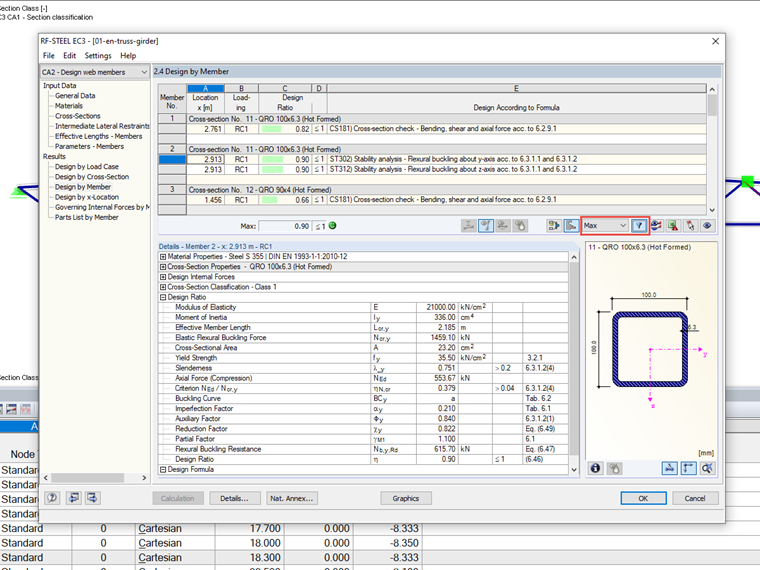The height and width of the screenshot is (570, 760).
Task: Open Effective Lengths - Members item
Action: tap(98, 137)
